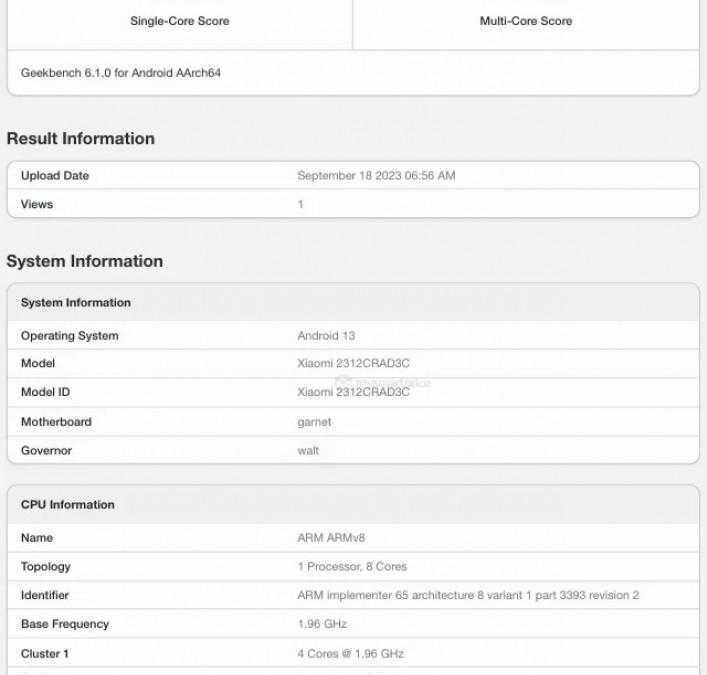This screenshot has height=675, width=707.
Task: Select the Android 13 value
Action: coord(326,336)
